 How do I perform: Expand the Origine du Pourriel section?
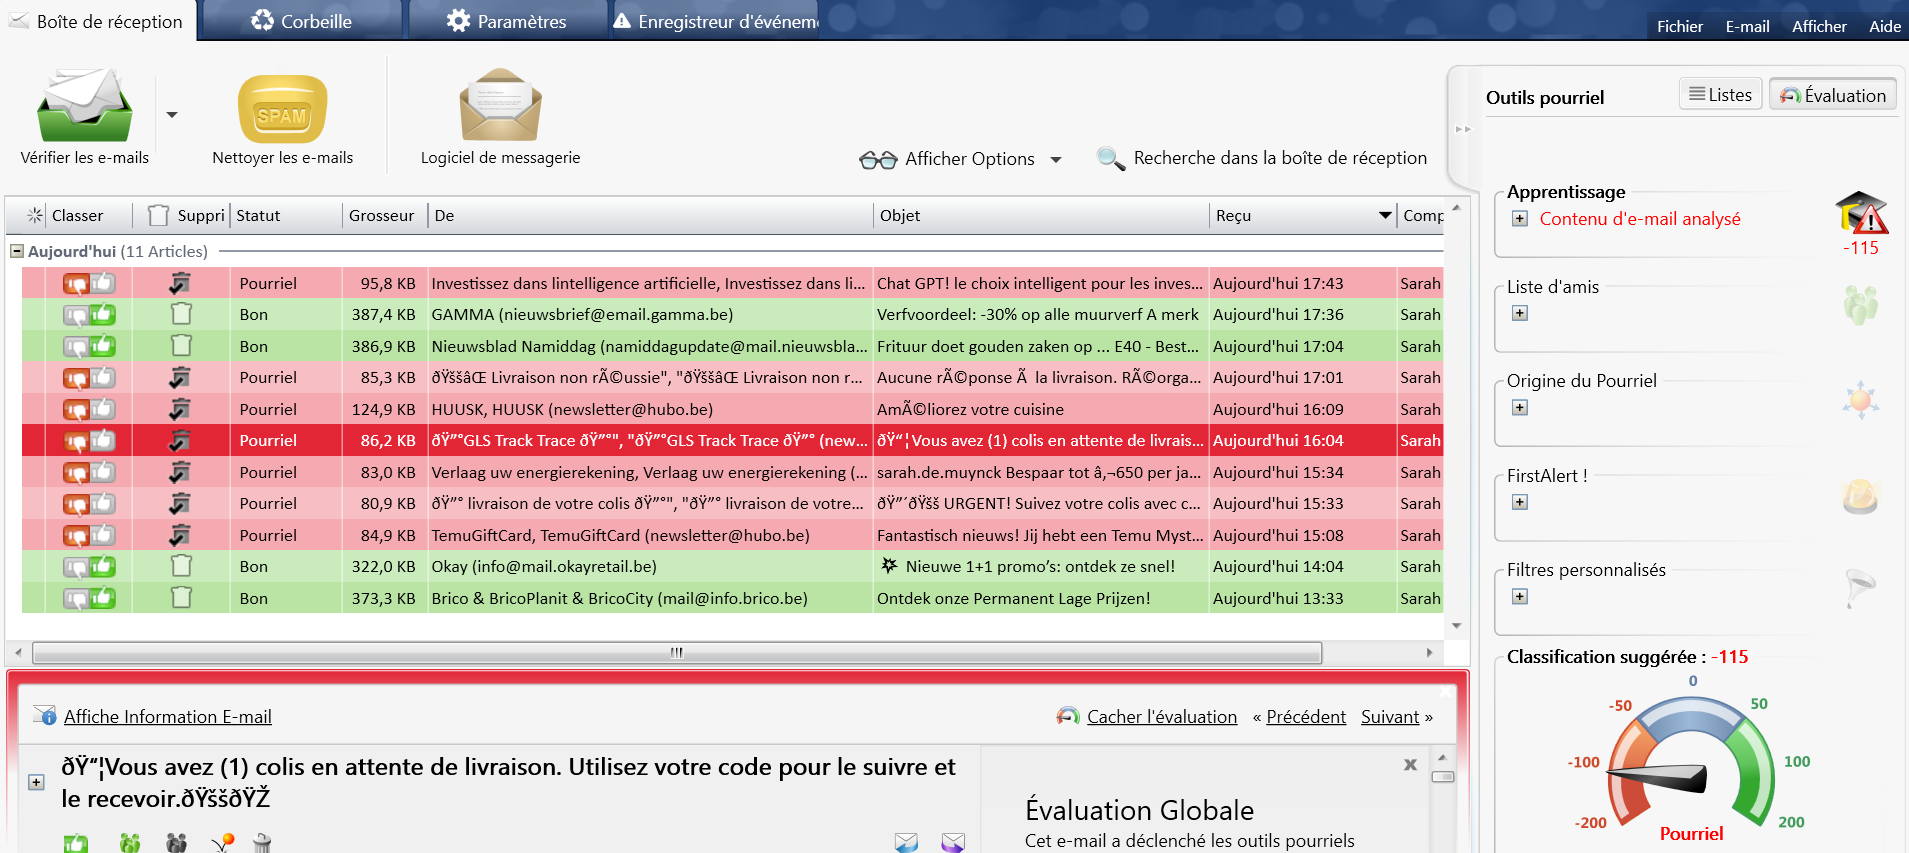pos(1520,407)
